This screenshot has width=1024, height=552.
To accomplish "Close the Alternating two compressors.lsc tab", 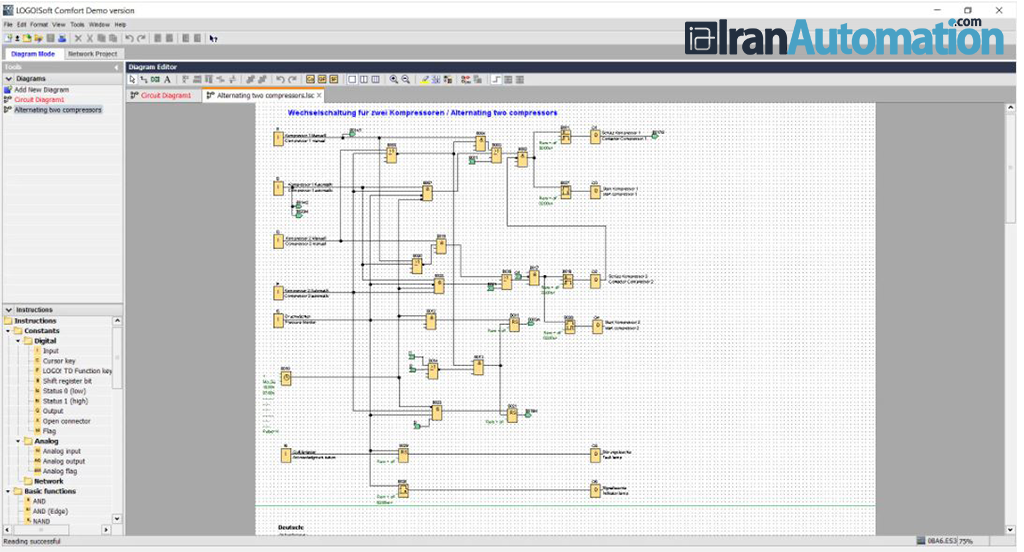I will [319, 95].
